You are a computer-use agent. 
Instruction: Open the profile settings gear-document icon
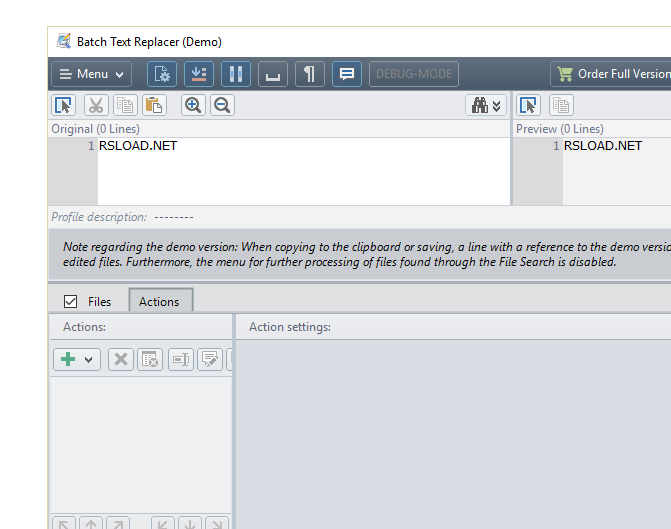[162, 74]
